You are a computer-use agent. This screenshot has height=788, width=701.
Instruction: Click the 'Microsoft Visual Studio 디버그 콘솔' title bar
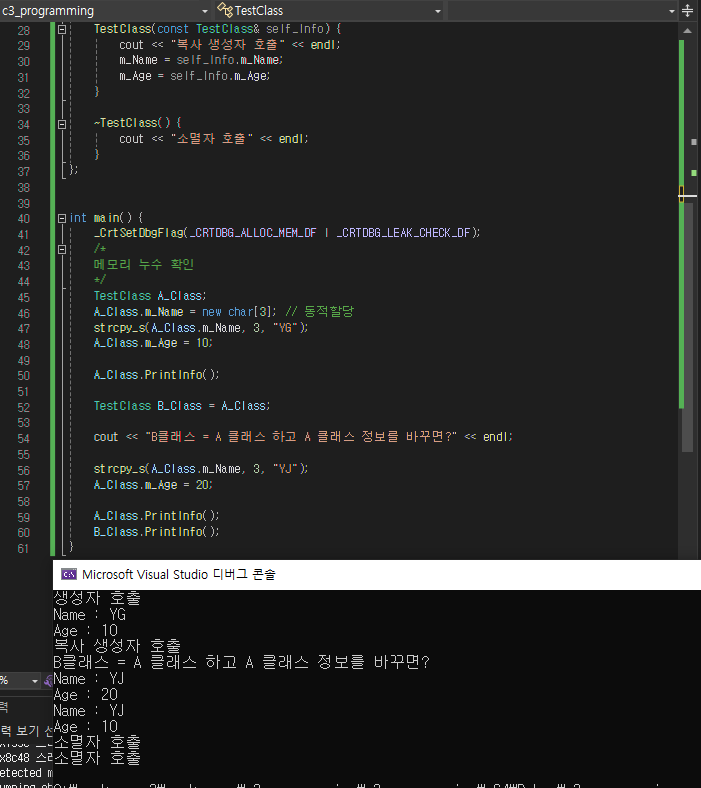[377, 574]
